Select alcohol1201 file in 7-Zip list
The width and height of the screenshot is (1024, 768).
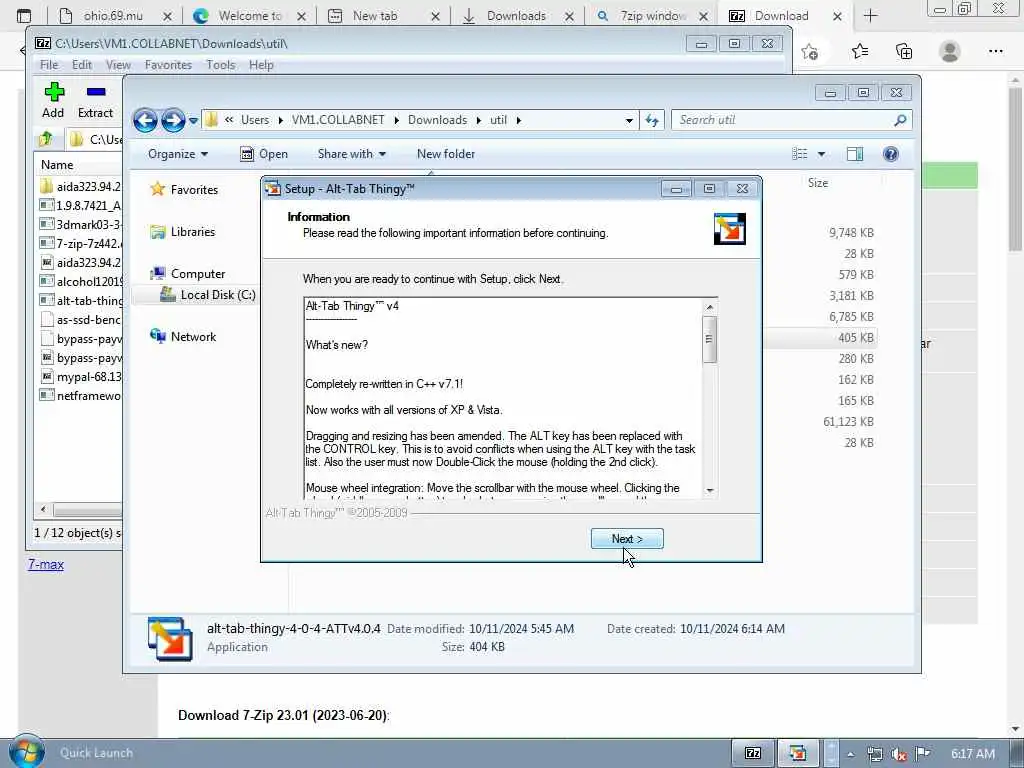(x=80, y=281)
